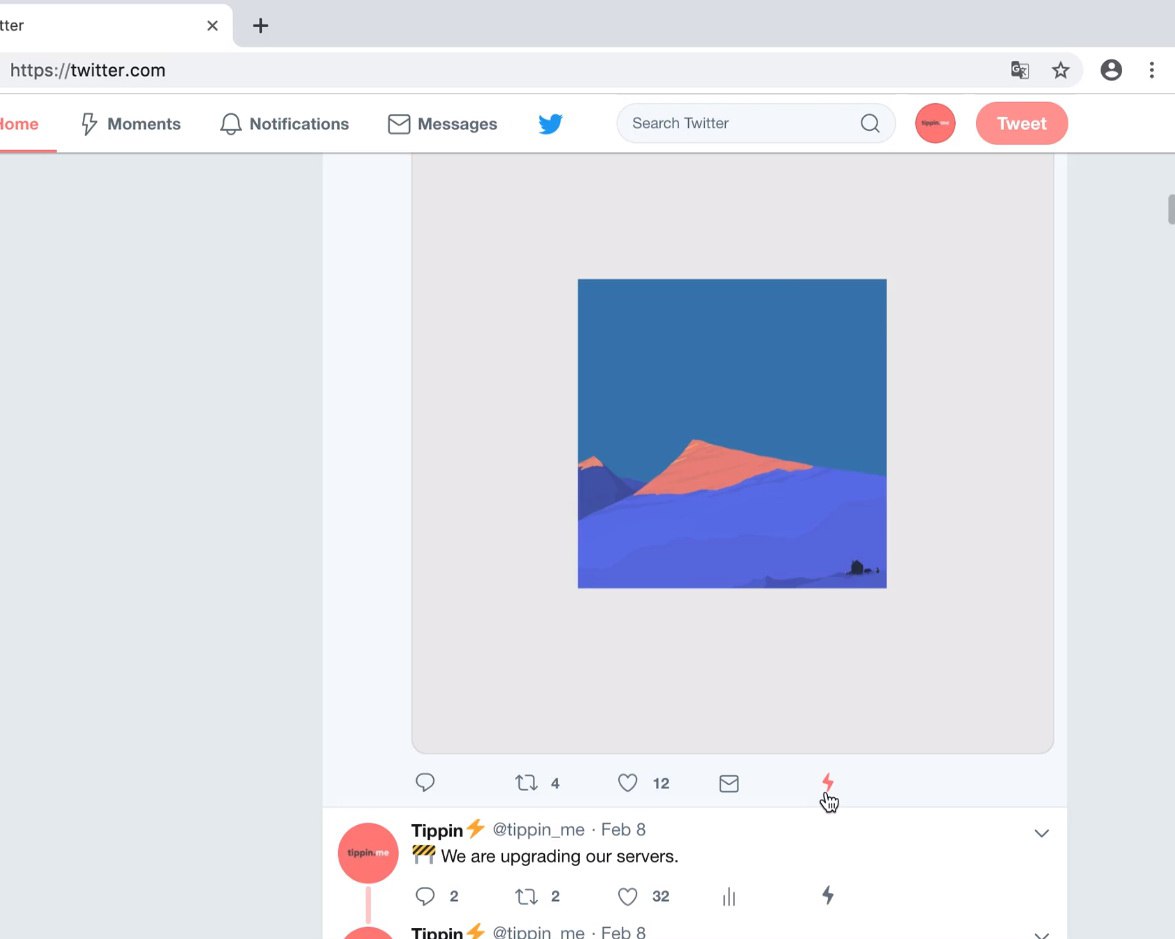
Task: Reply to the mountain image tweet
Action: 425,782
